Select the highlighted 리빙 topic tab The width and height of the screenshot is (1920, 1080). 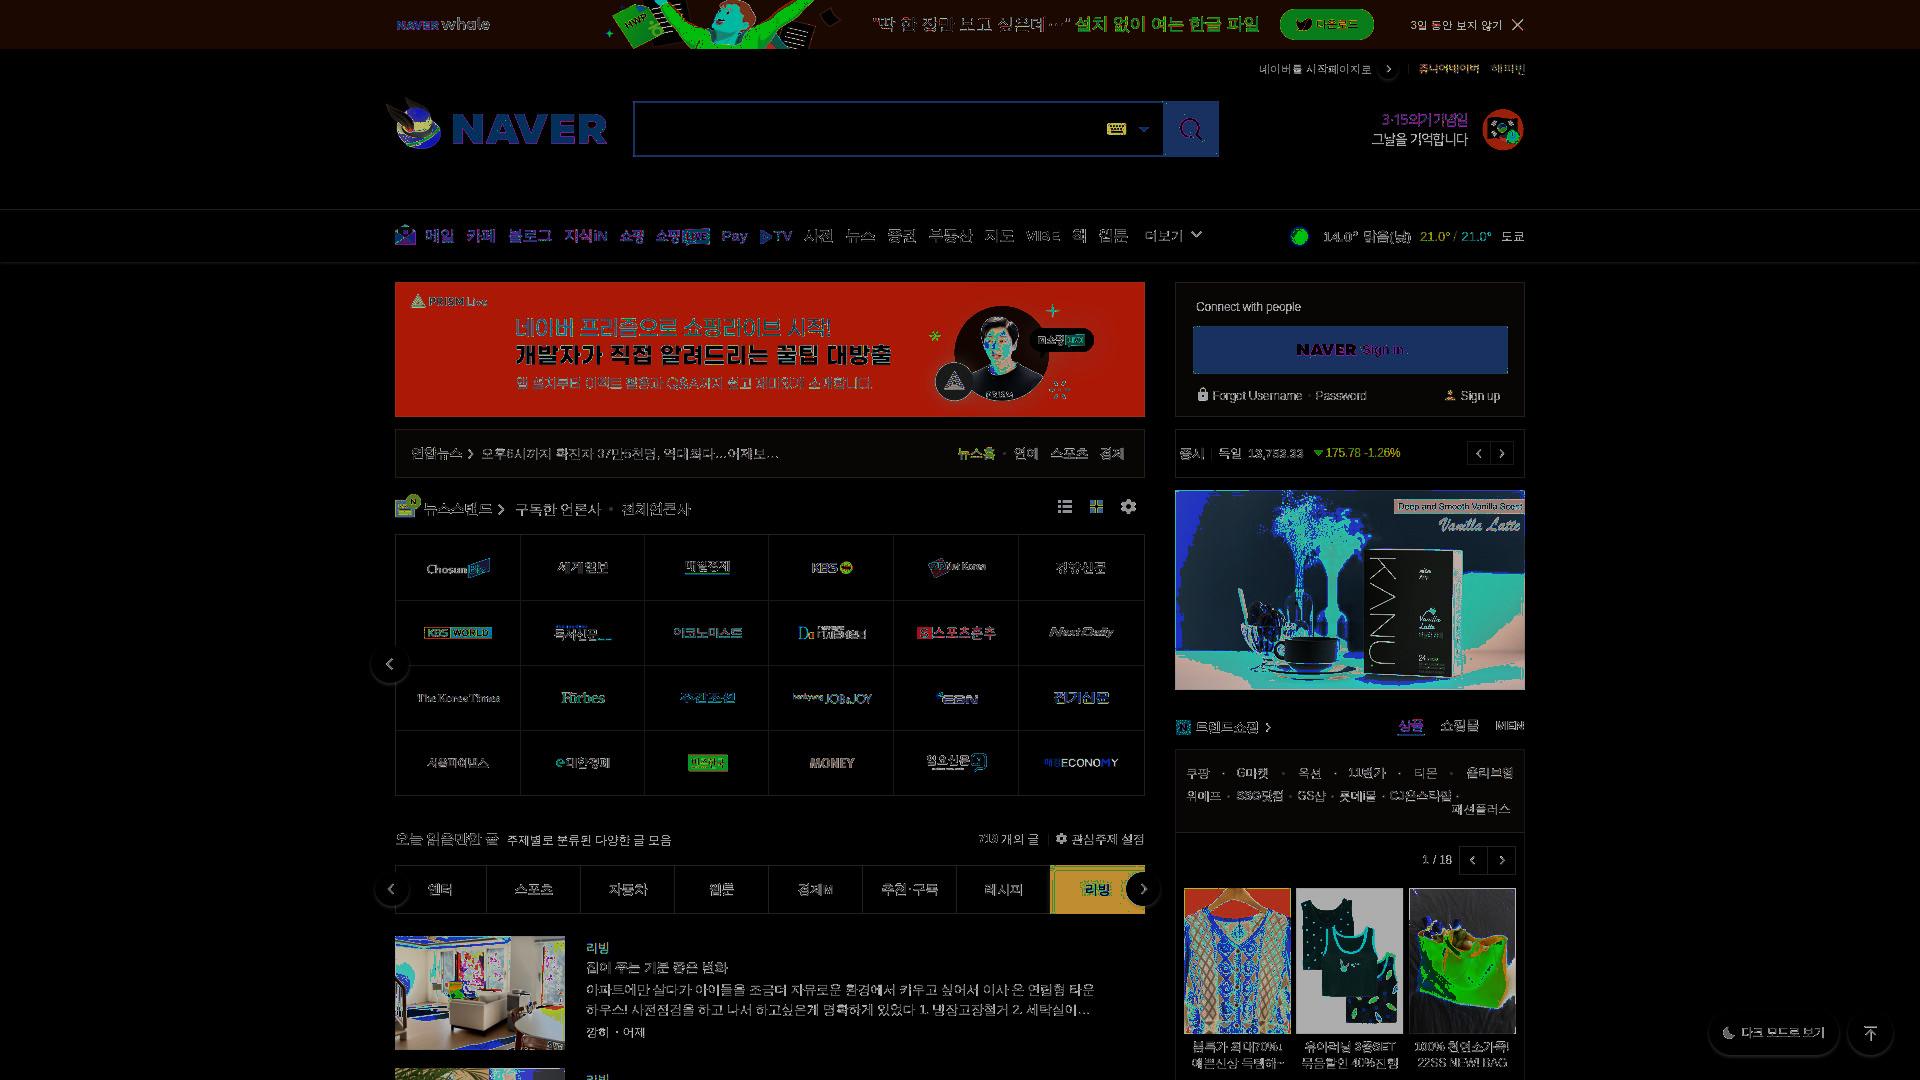(1096, 889)
